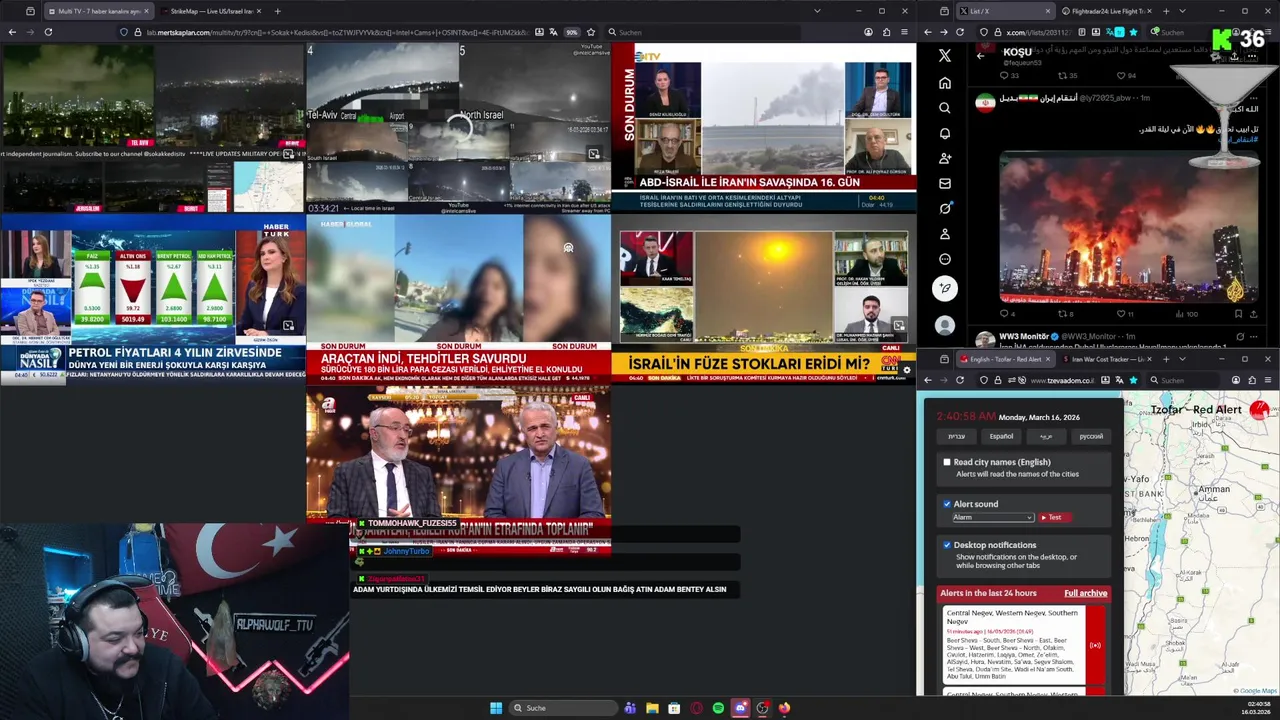Toggle Desktop notifications checkbox

[x=947, y=545]
